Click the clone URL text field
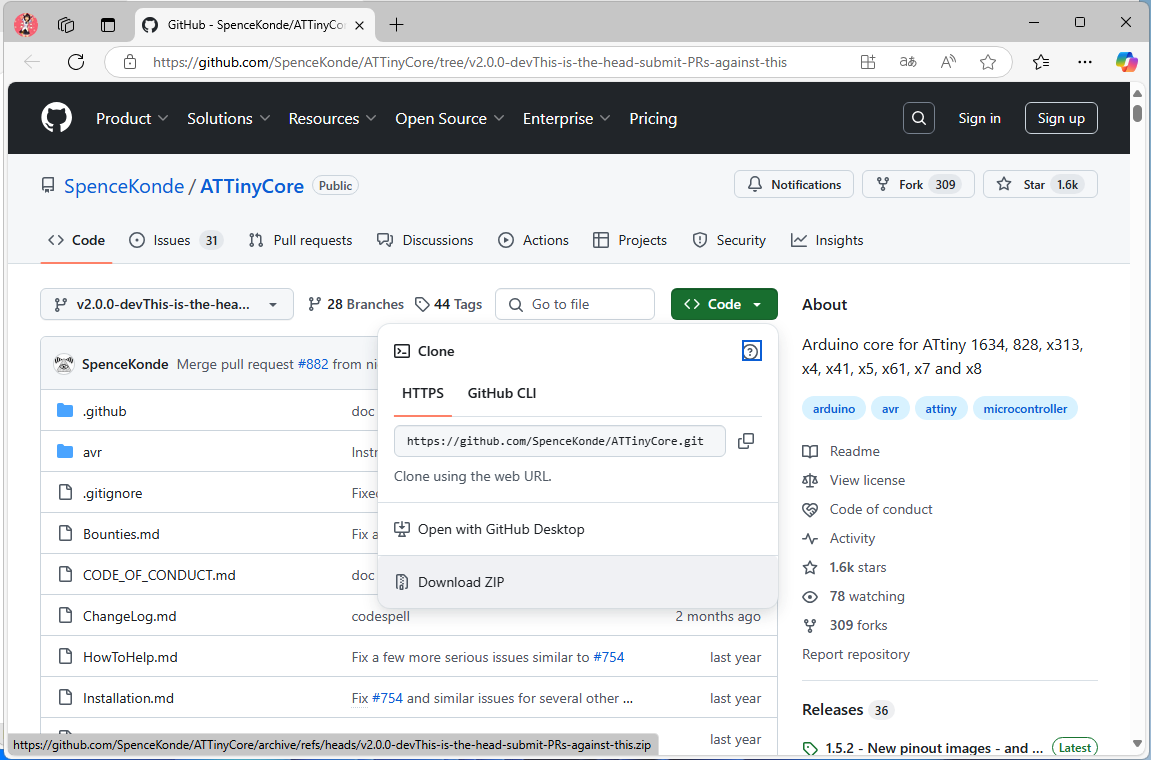This screenshot has height=760, width=1151. coord(559,441)
